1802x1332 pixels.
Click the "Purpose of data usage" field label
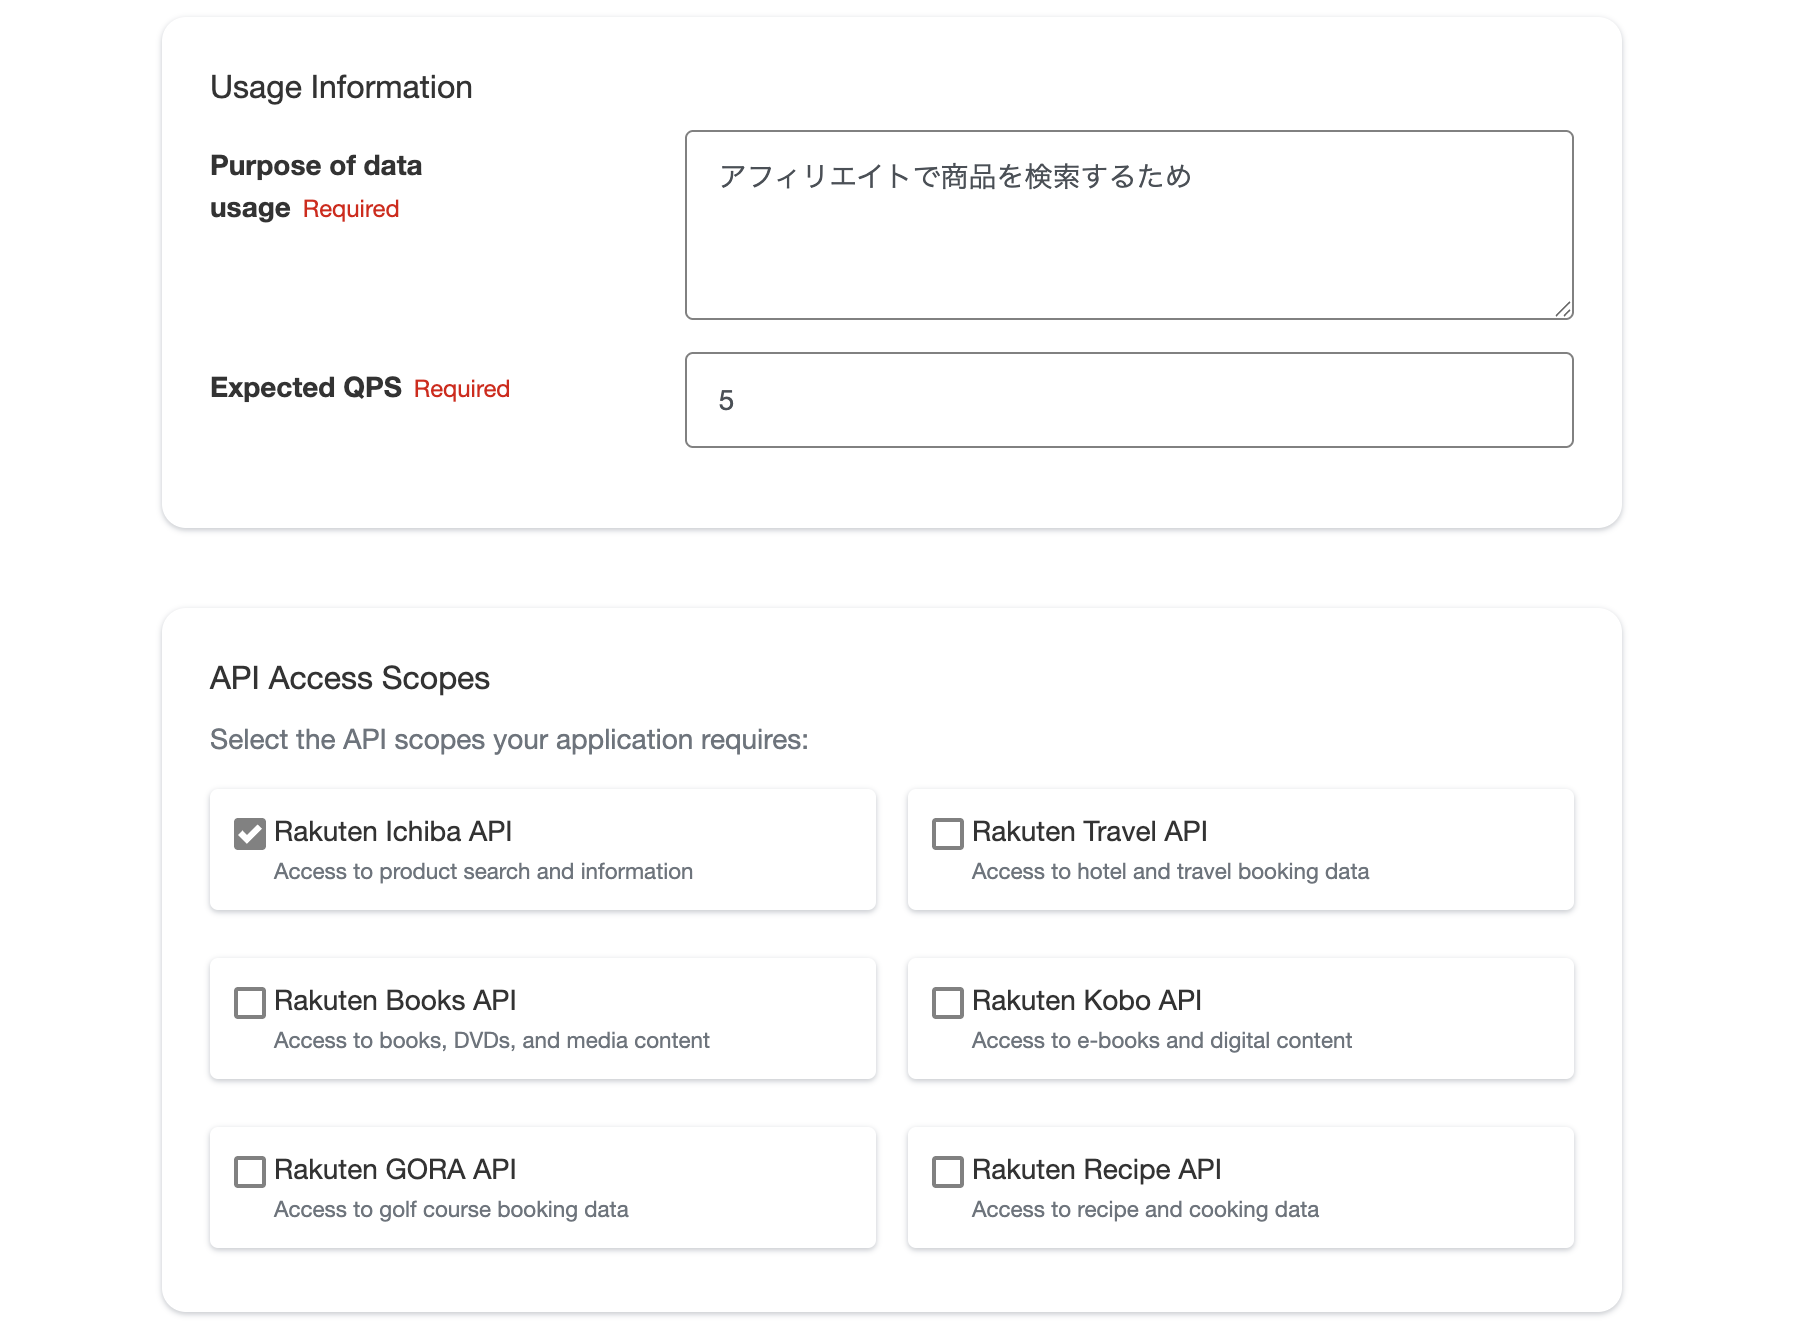[315, 166]
